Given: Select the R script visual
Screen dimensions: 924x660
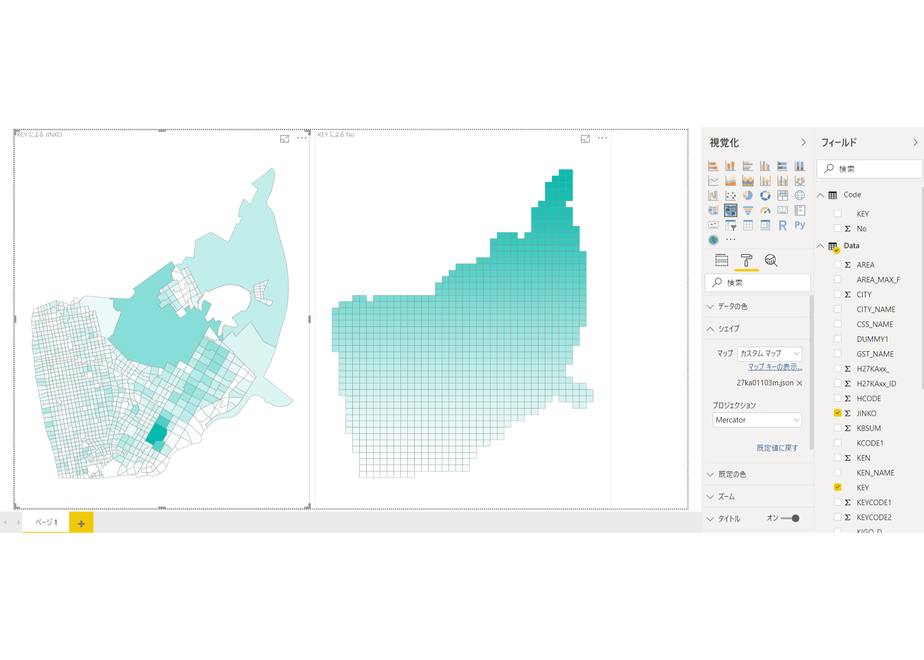Looking at the screenshot, I should pyautogui.click(x=783, y=225).
